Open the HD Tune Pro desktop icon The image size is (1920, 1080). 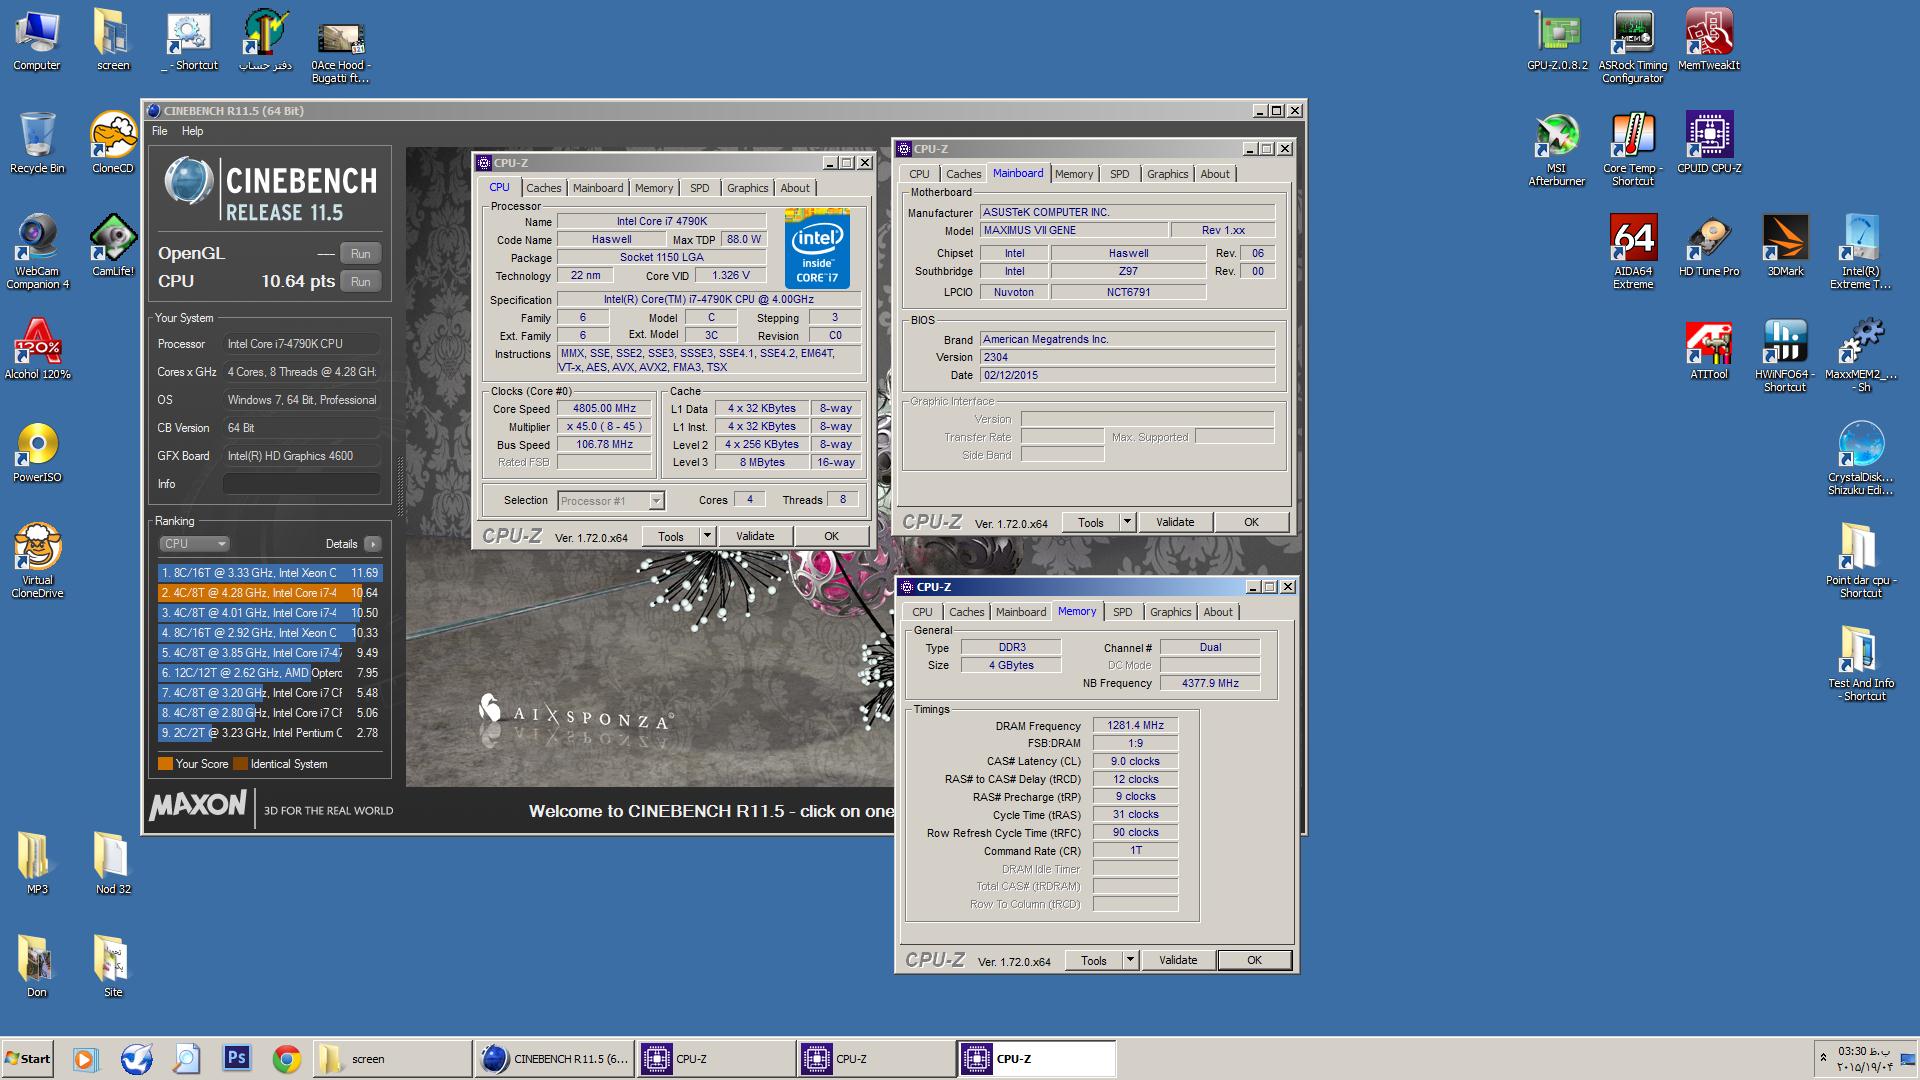[x=1709, y=245]
